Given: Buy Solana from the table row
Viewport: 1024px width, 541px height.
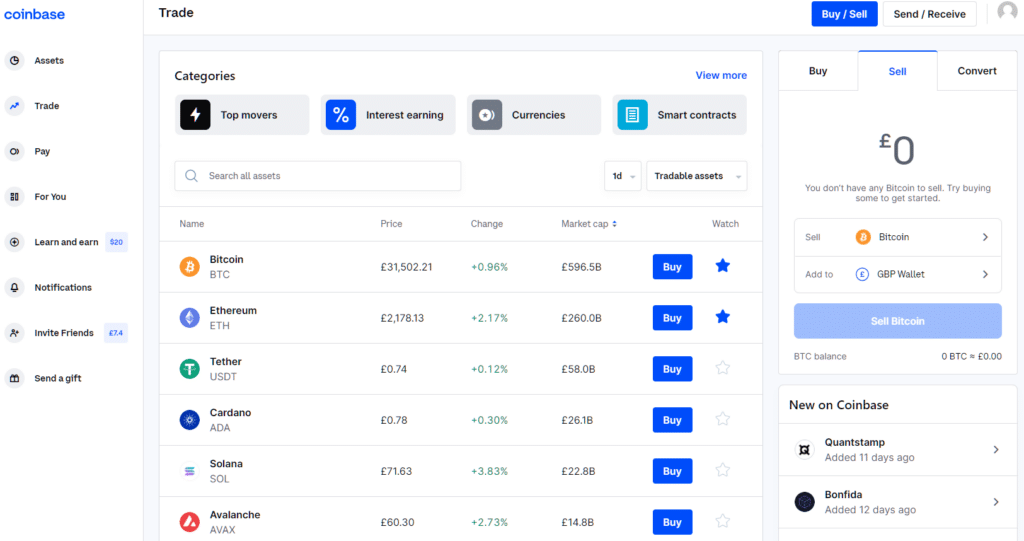Looking at the screenshot, I should click(672, 470).
